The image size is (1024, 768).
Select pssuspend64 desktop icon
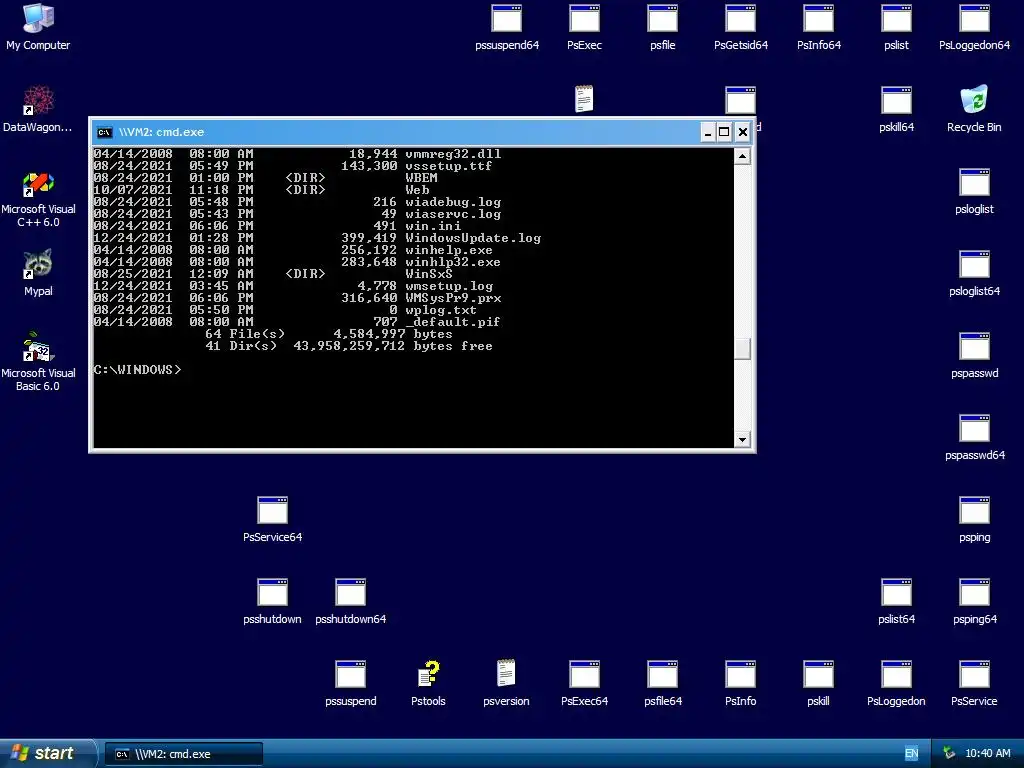[x=507, y=27]
